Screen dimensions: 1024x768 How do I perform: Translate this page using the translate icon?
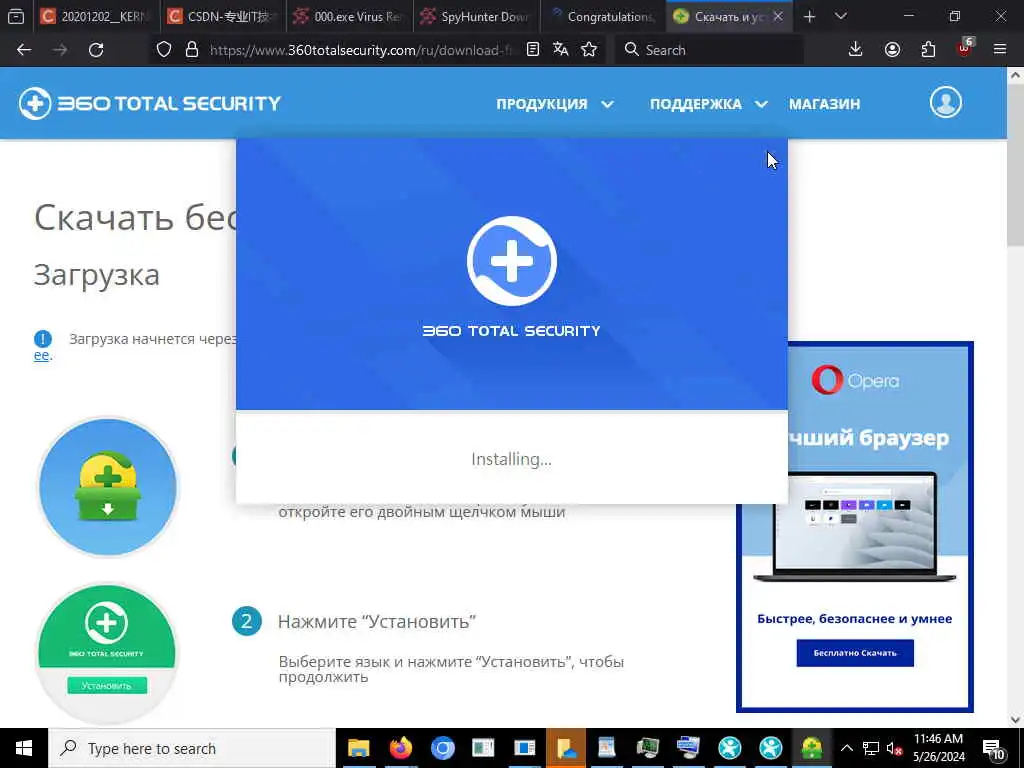pyautogui.click(x=560, y=50)
